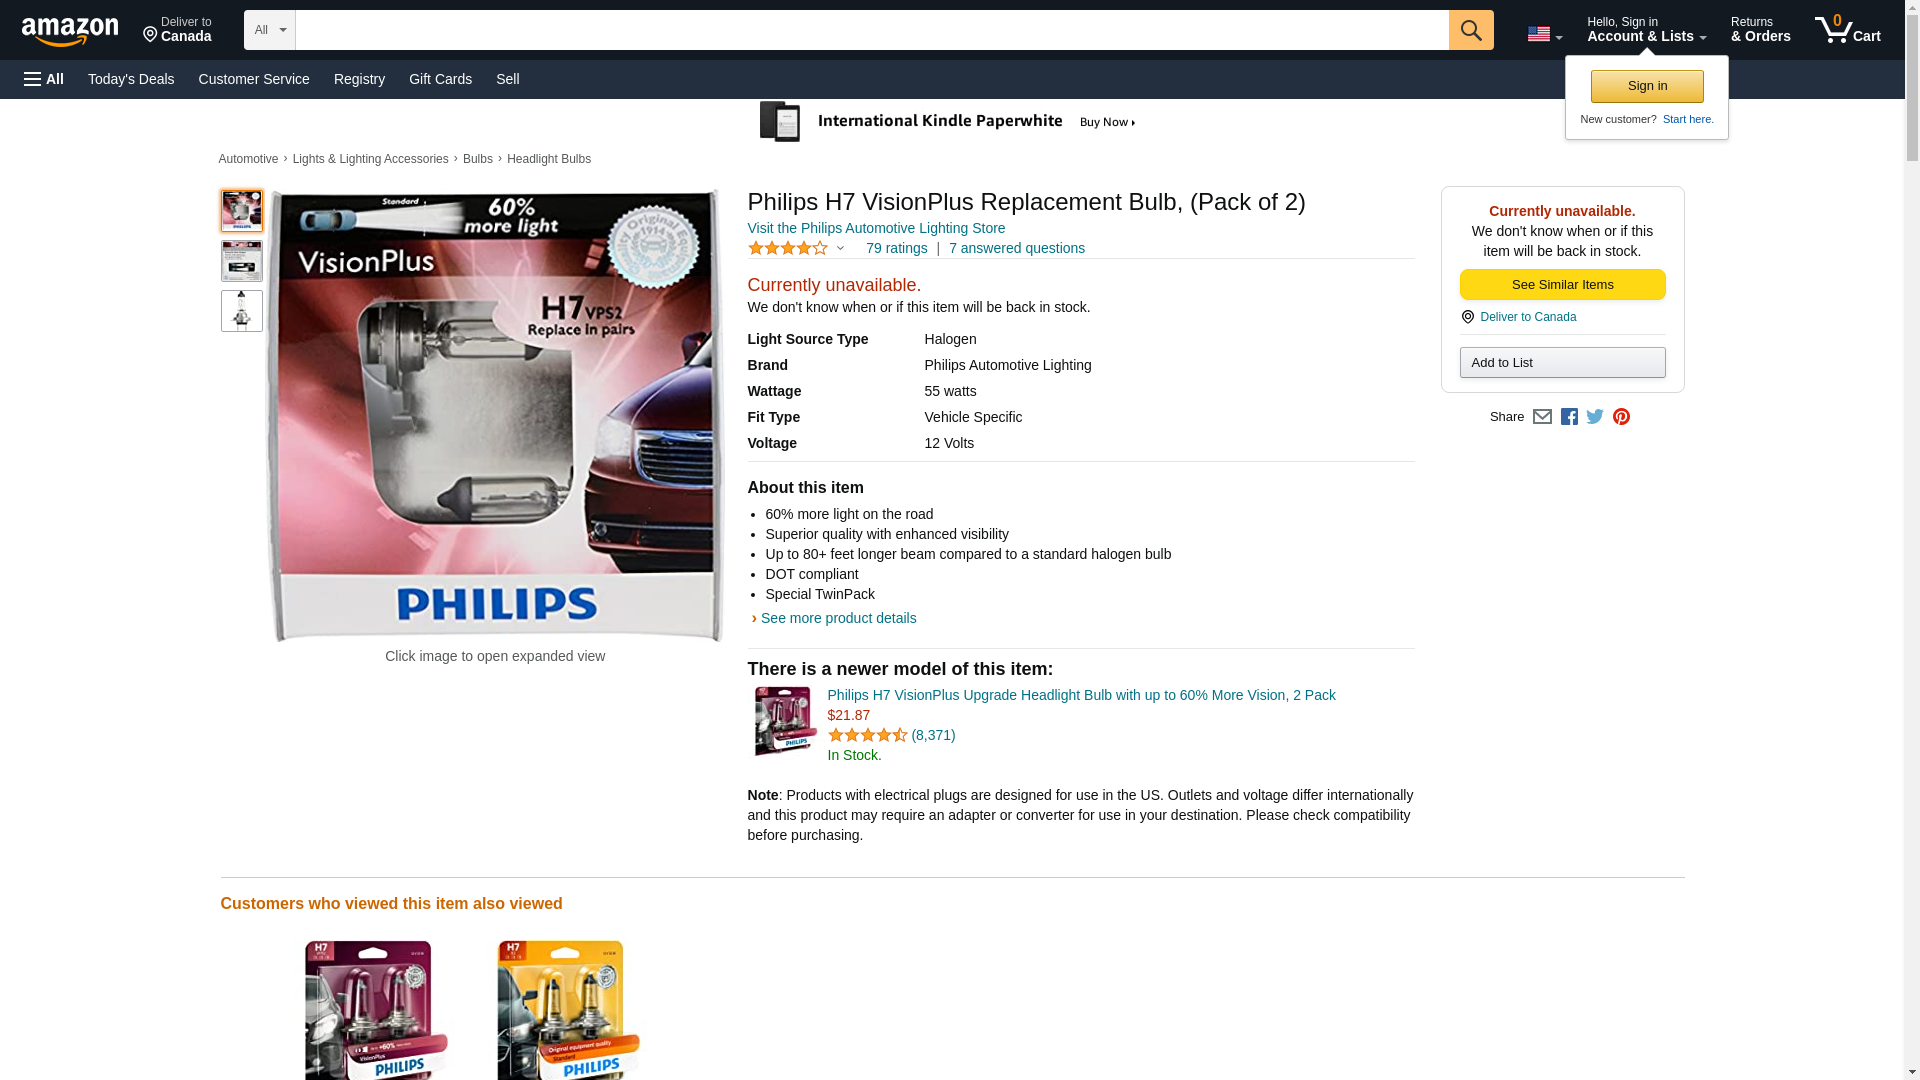1920x1080 pixels.
Task: Open the shopping cart icon
Action: pos(1847,30)
